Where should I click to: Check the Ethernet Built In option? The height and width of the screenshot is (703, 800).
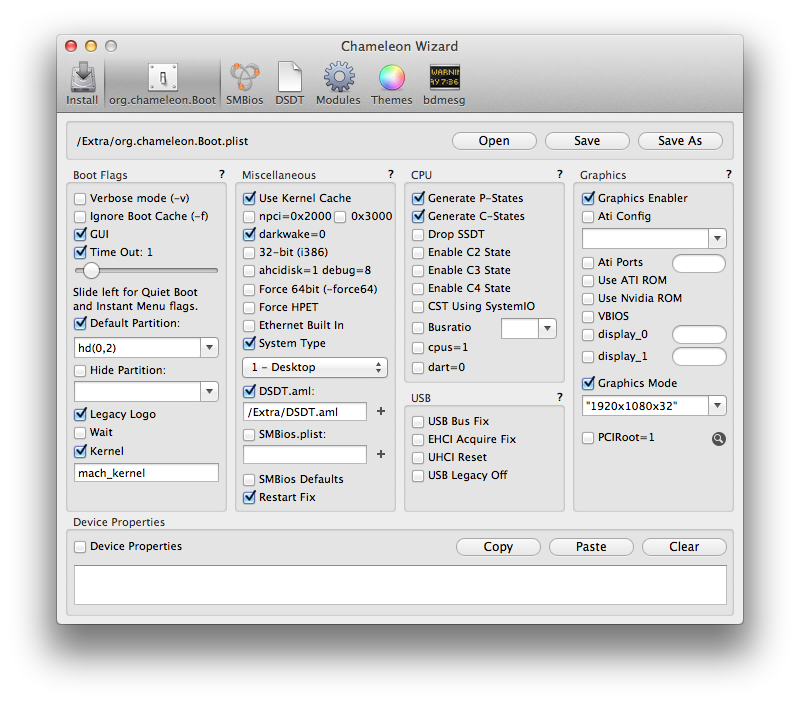point(249,325)
